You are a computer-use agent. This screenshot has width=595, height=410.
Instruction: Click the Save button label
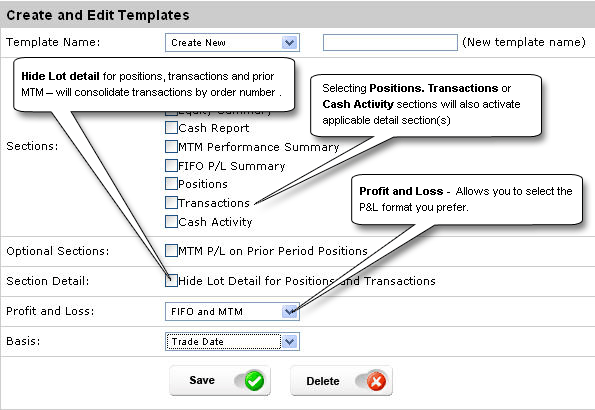(x=202, y=380)
